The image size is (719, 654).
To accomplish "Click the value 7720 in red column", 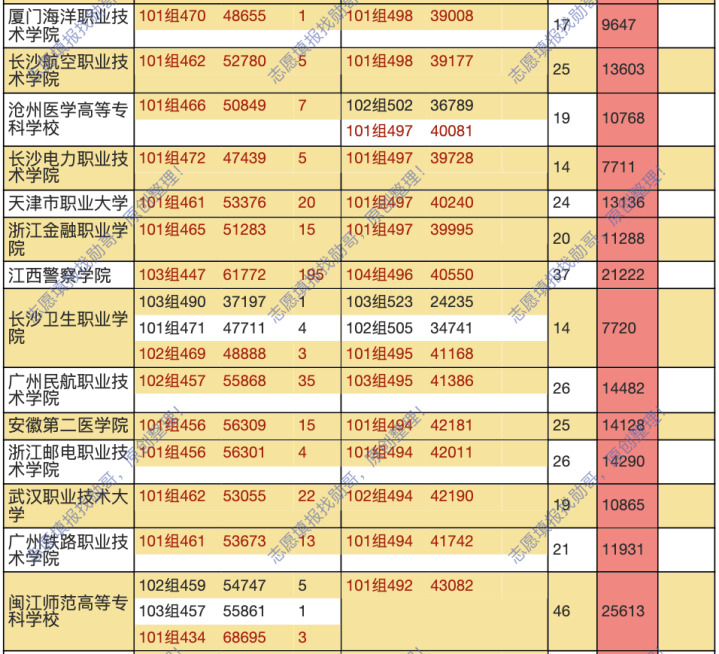I will (x=619, y=328).
